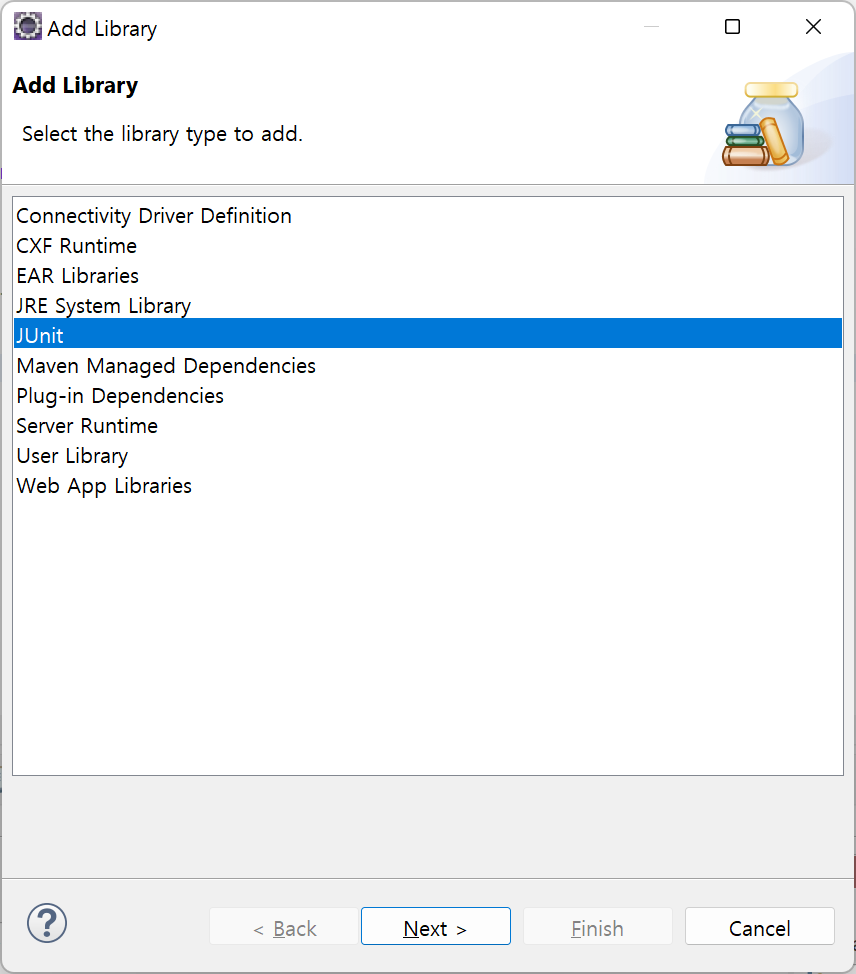Click the disabled Finish button
The image size is (856, 974).
598,926
